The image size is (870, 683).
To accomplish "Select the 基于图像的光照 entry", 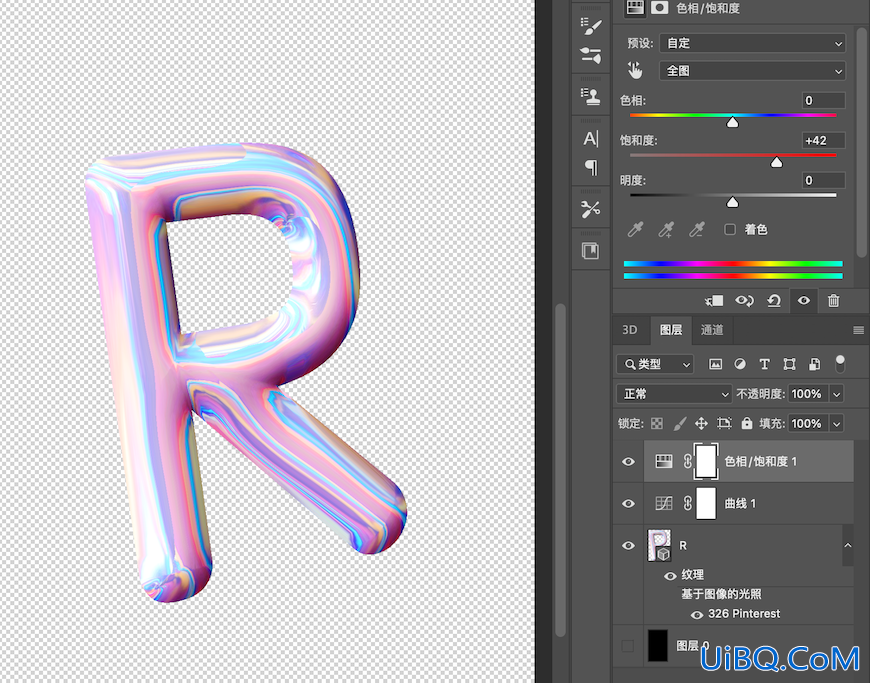I will coord(721,594).
